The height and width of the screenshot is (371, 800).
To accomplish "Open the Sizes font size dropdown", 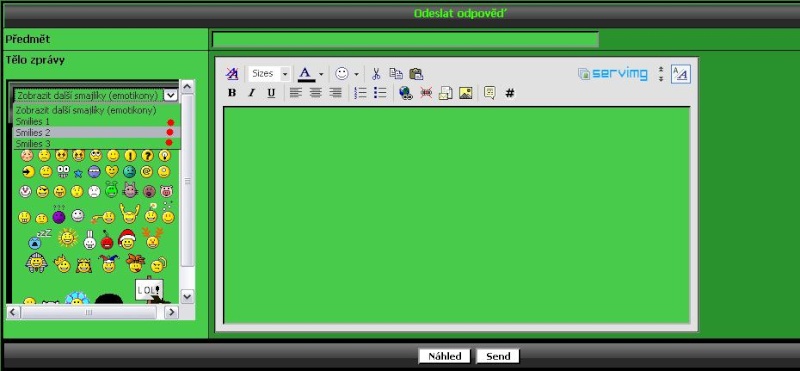I will [269, 74].
